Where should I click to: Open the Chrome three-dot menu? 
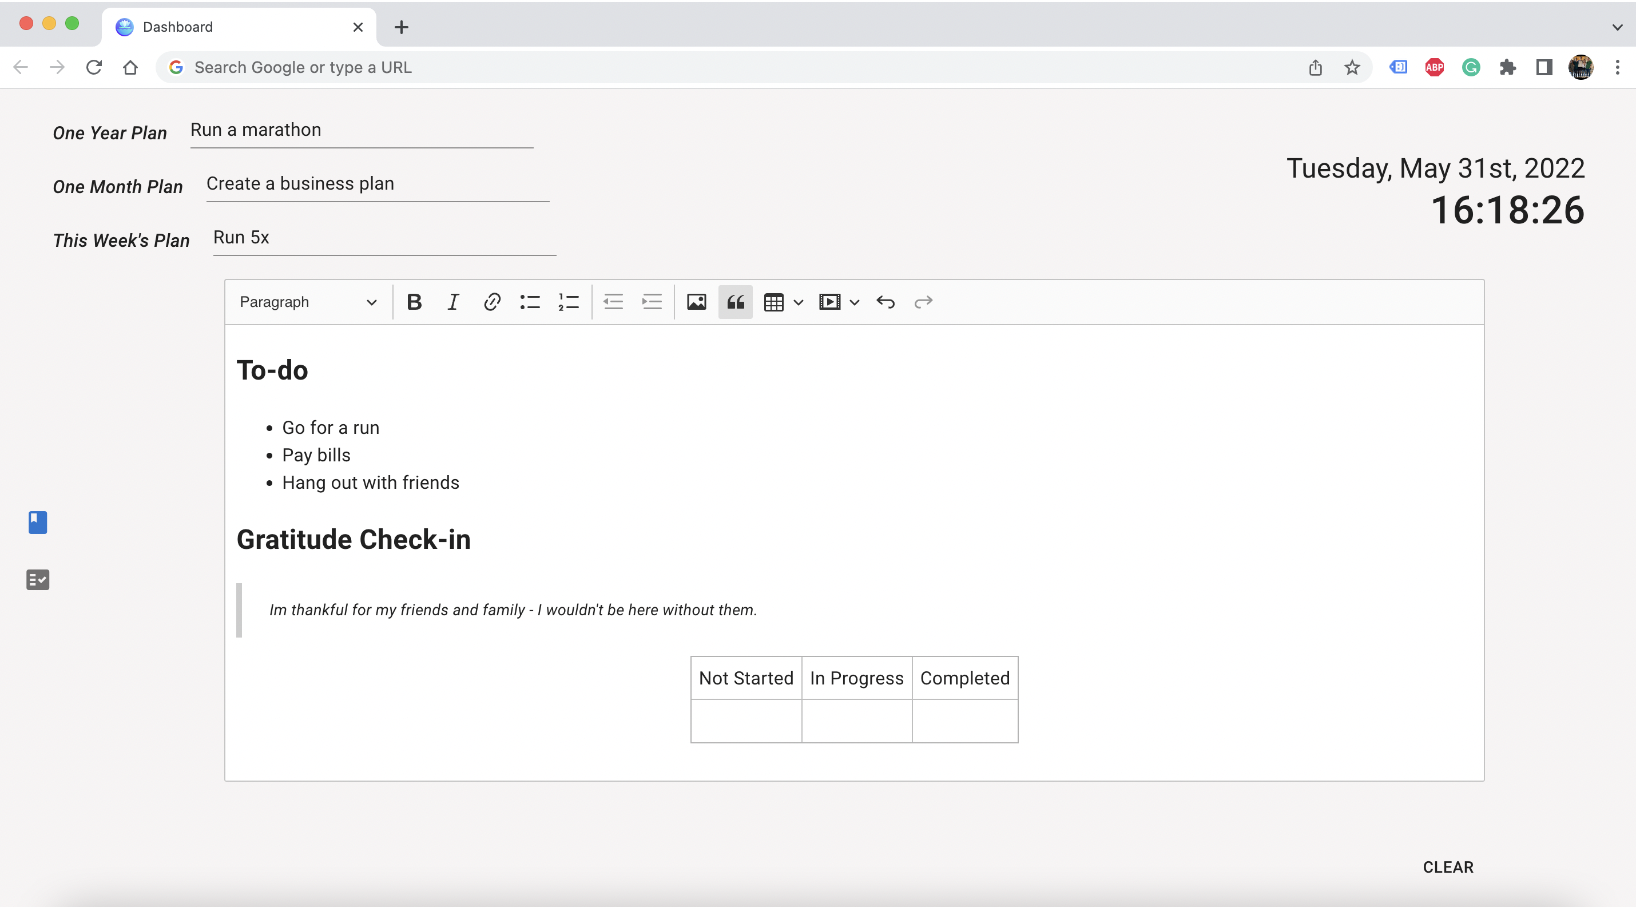coord(1617,67)
